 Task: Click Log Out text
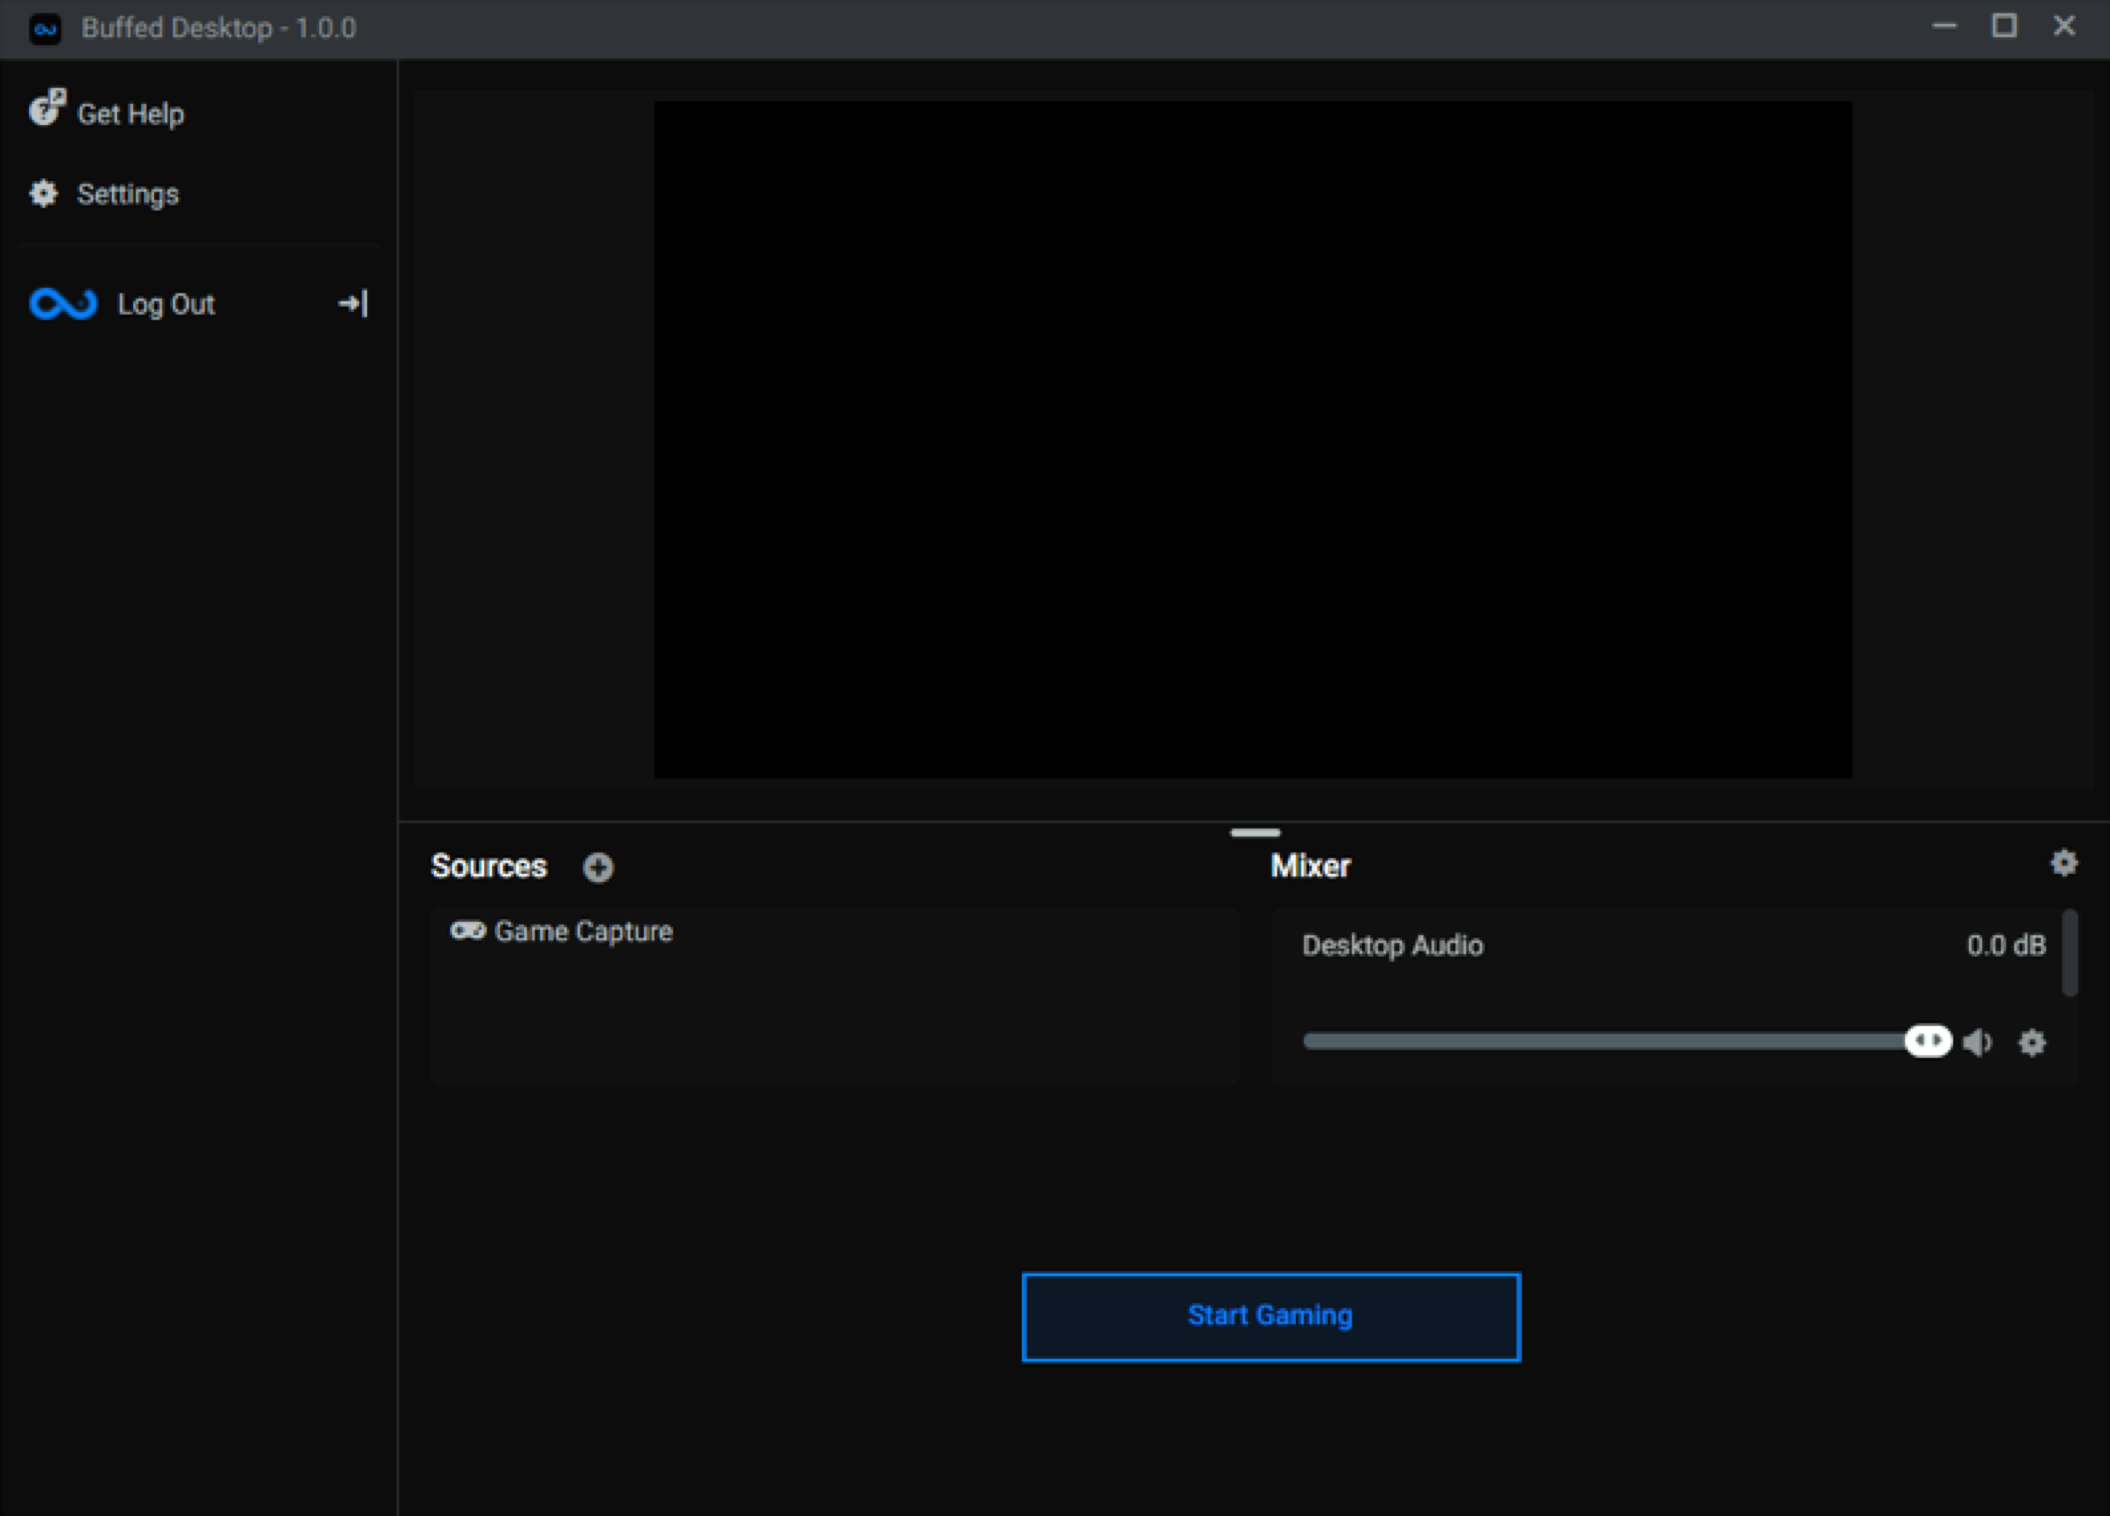(166, 304)
